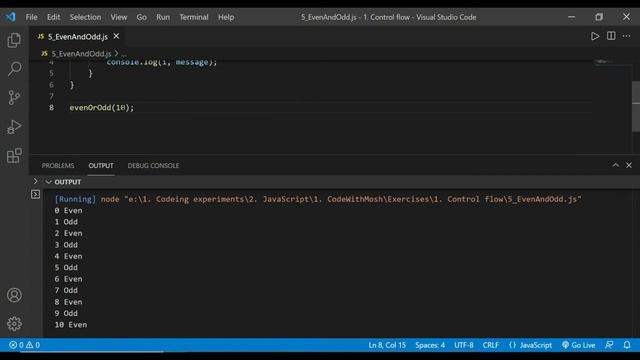This screenshot has height=360, width=640.
Task: Open the Explorer view in activity bar
Action: [14, 40]
